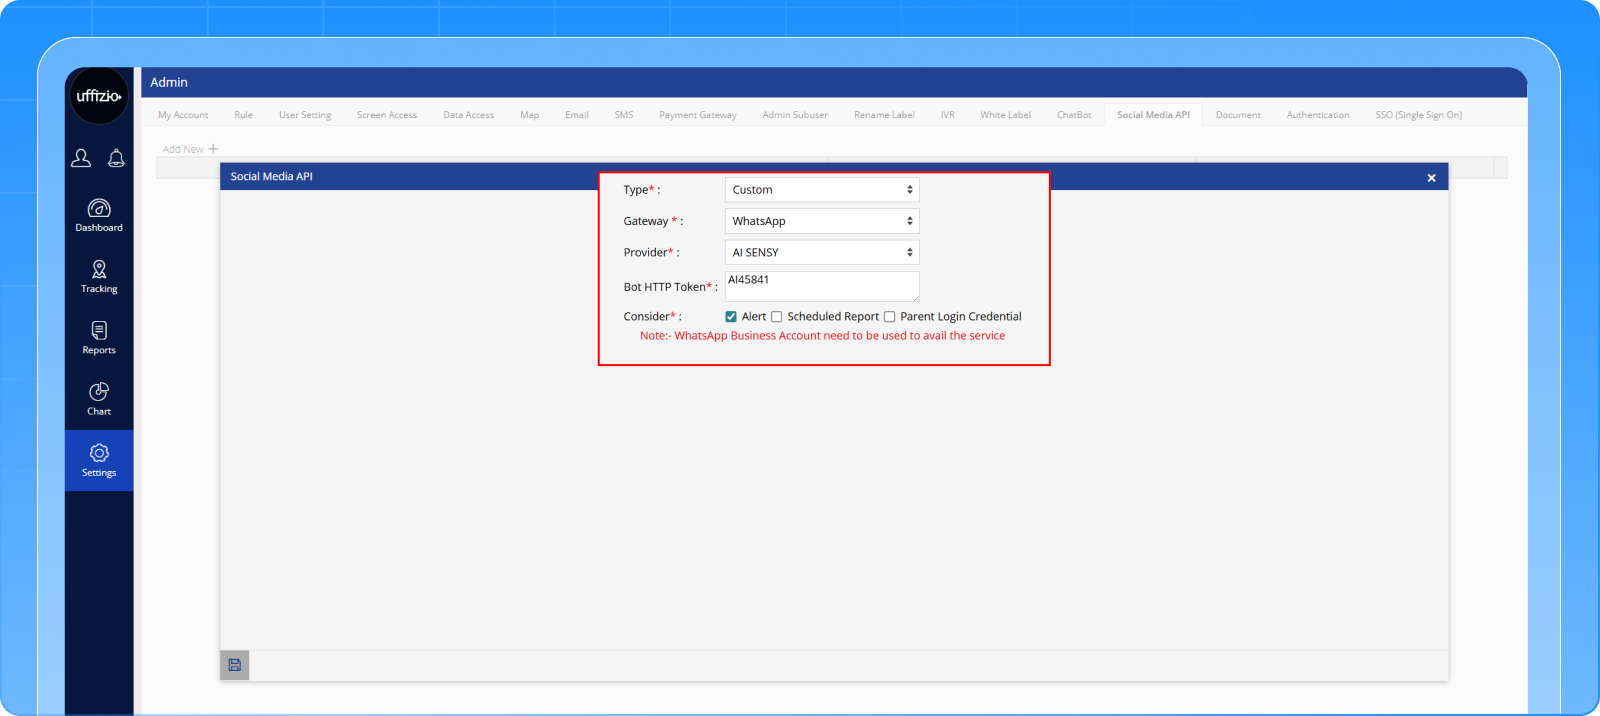Open Chart section in sidebar

tap(99, 398)
